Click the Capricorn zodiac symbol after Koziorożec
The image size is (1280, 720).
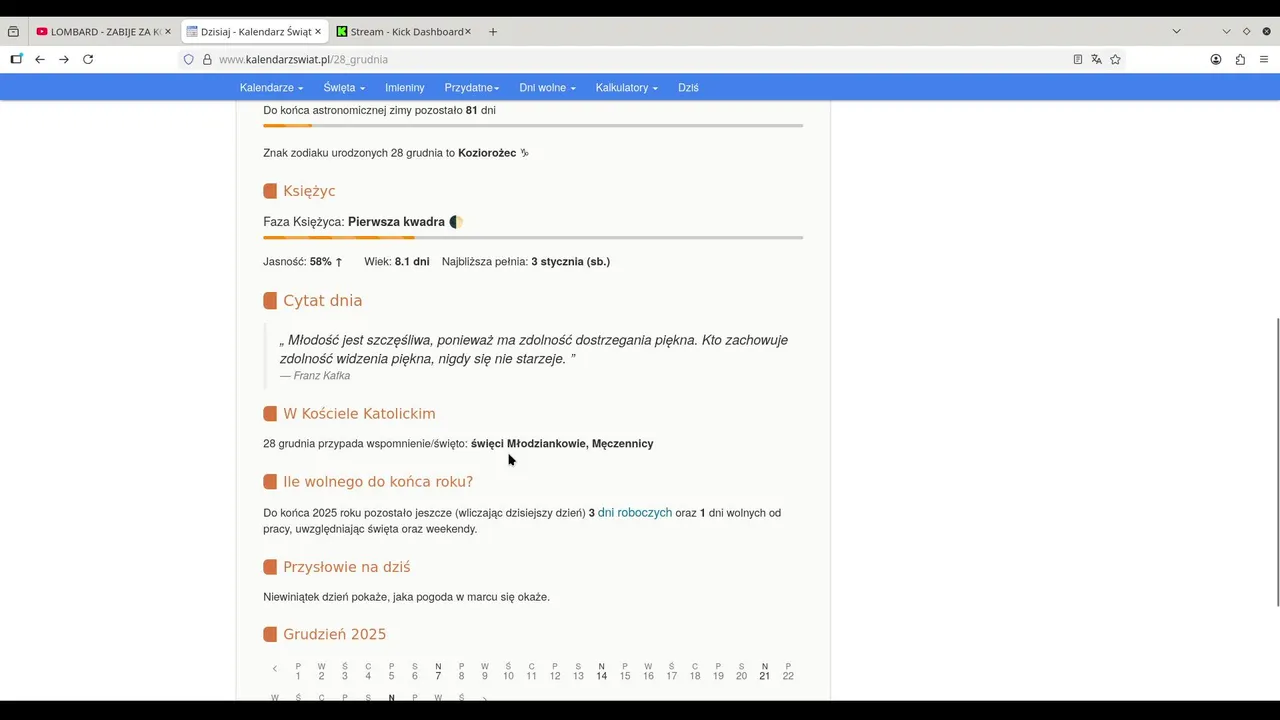pyautogui.click(x=524, y=153)
